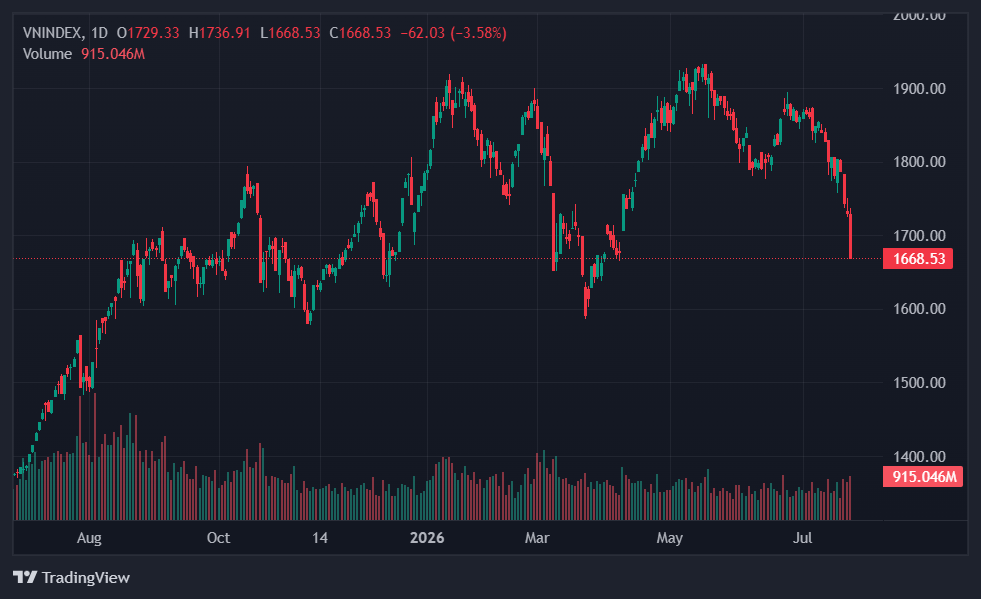Click the Aug label on time axis
This screenshot has width=981, height=599.
[x=89, y=538]
